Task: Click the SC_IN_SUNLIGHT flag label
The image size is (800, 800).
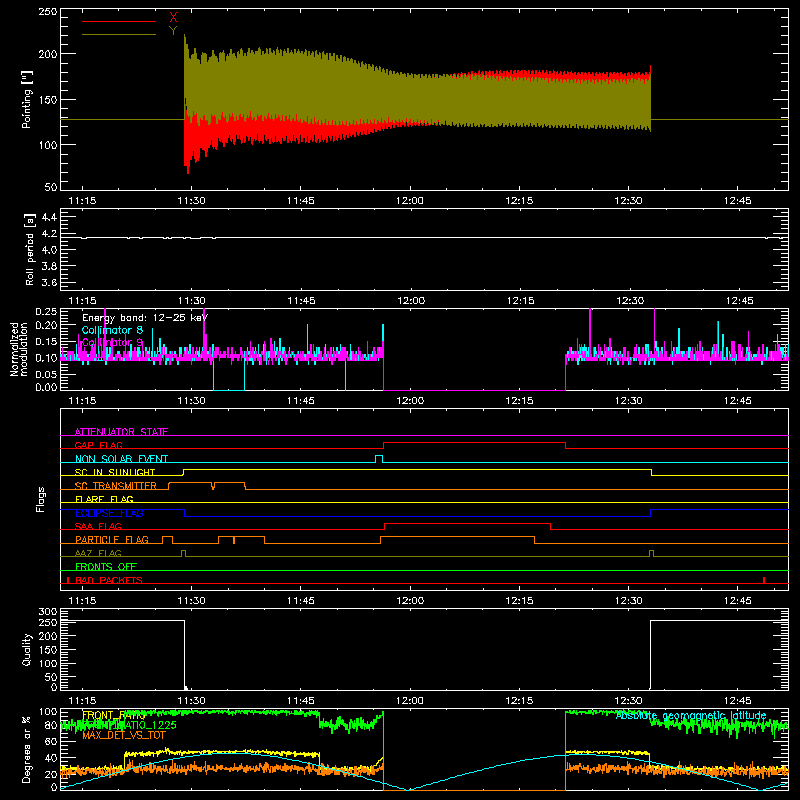Action: tap(115, 472)
